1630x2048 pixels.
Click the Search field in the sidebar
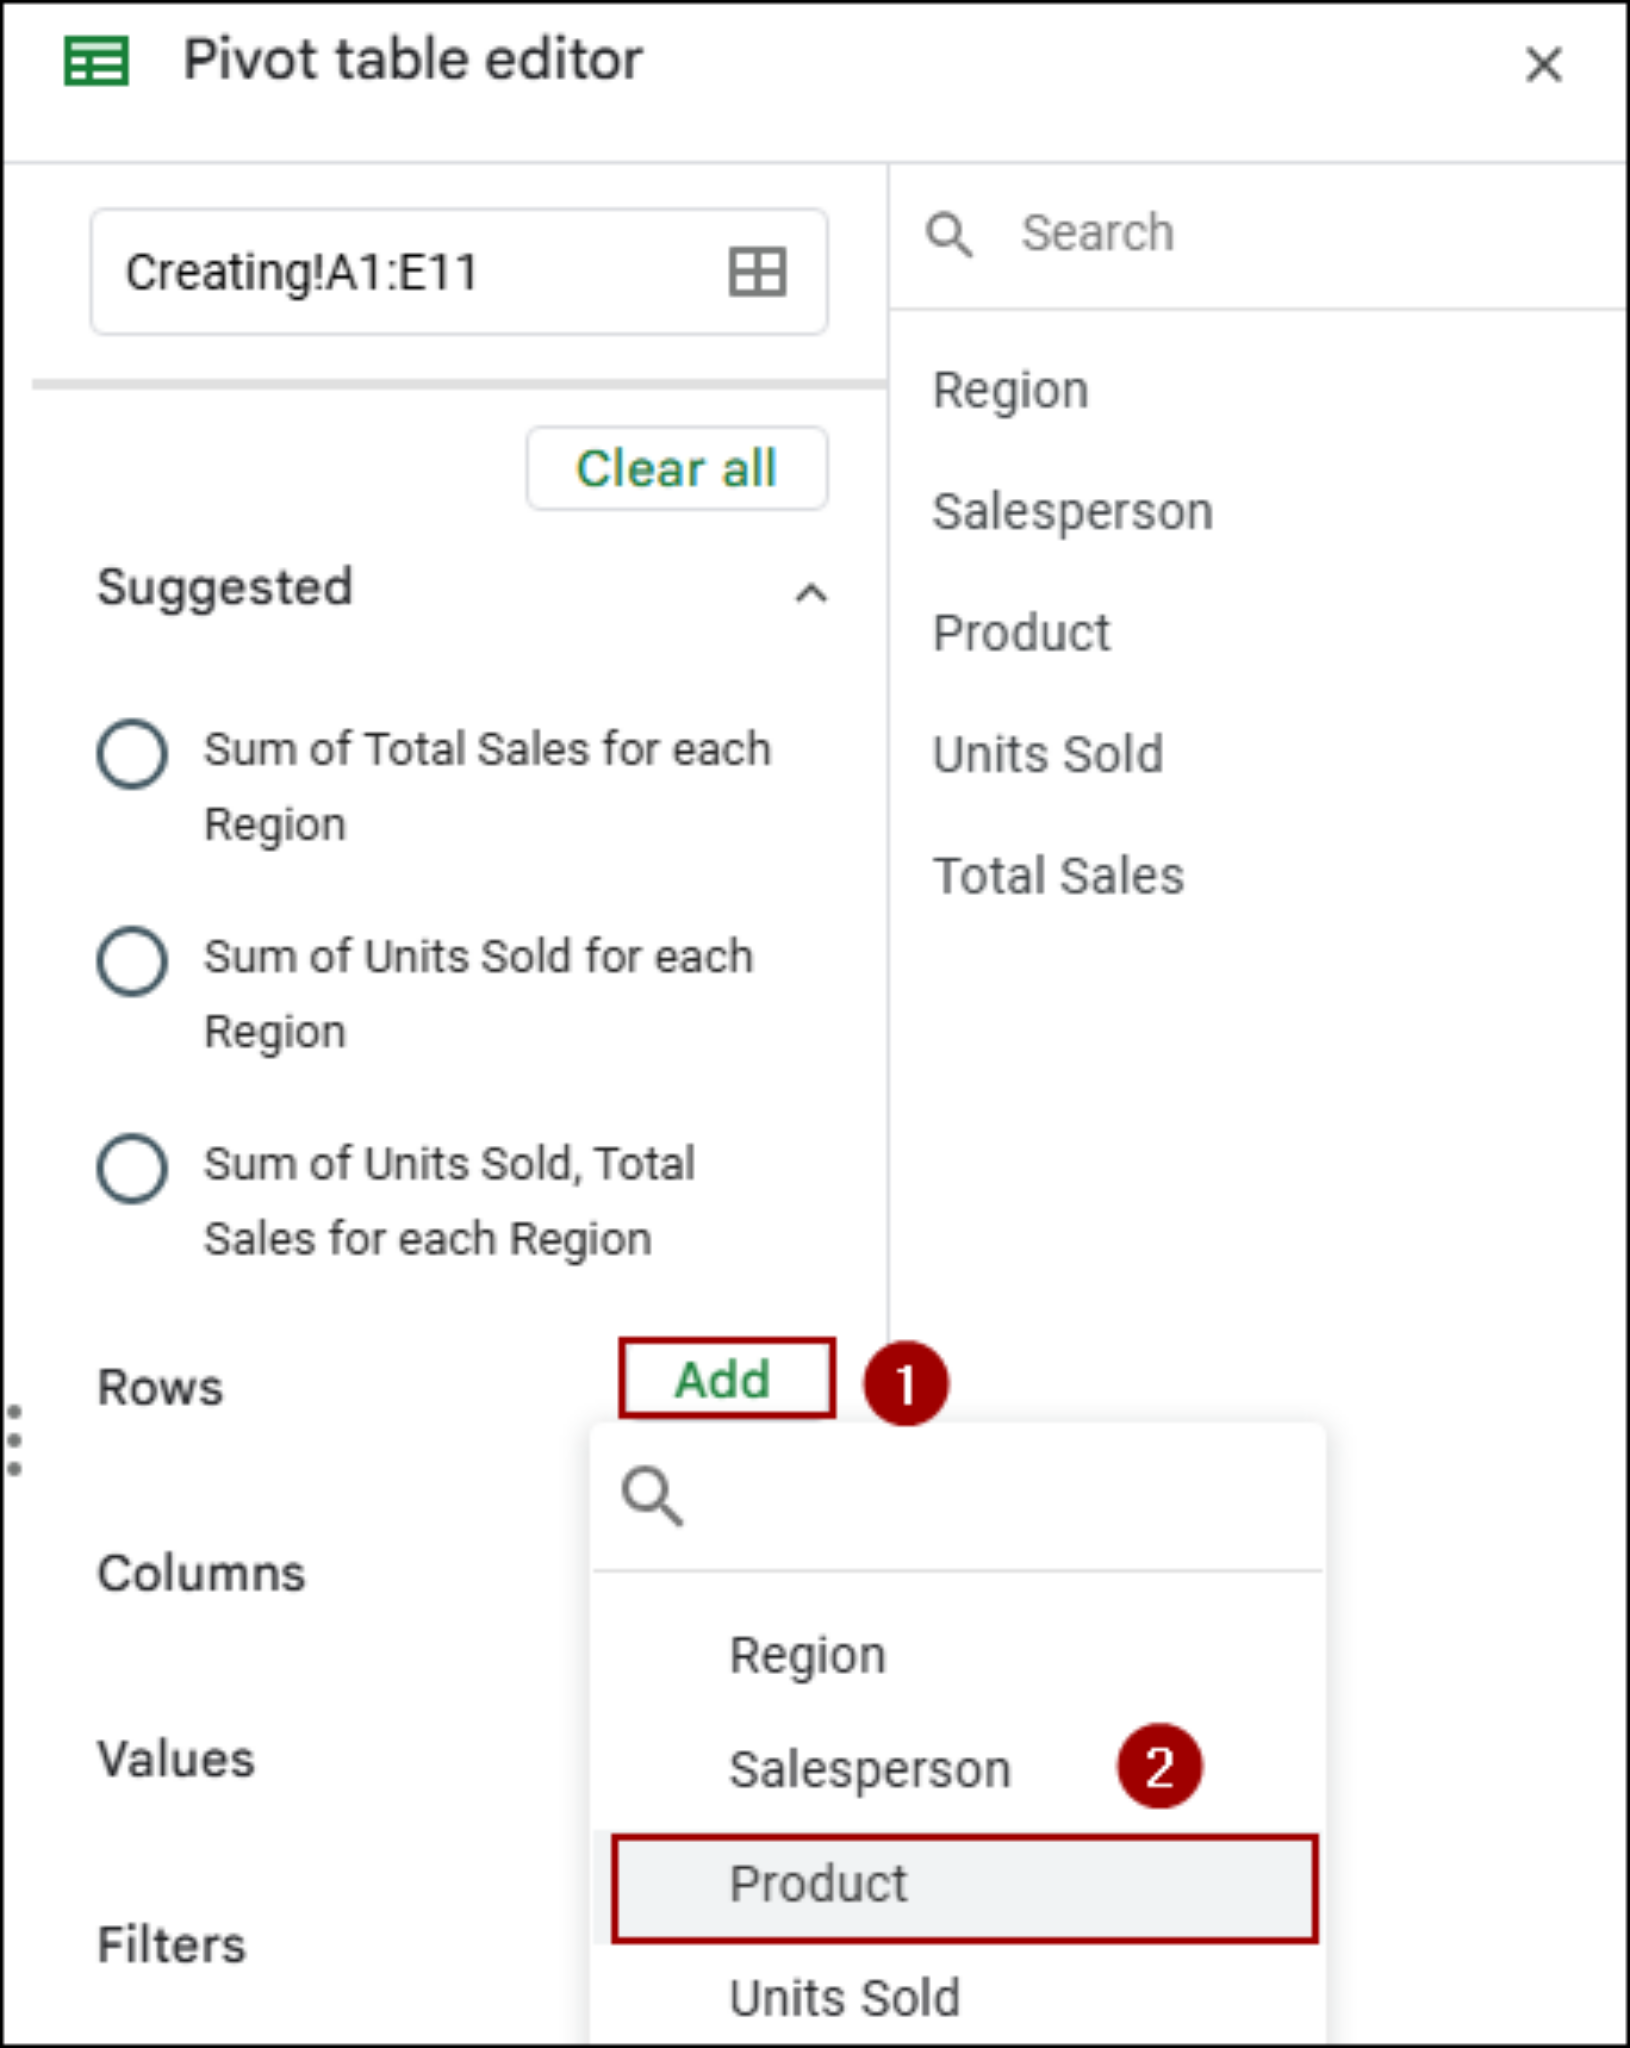click(x=1150, y=233)
